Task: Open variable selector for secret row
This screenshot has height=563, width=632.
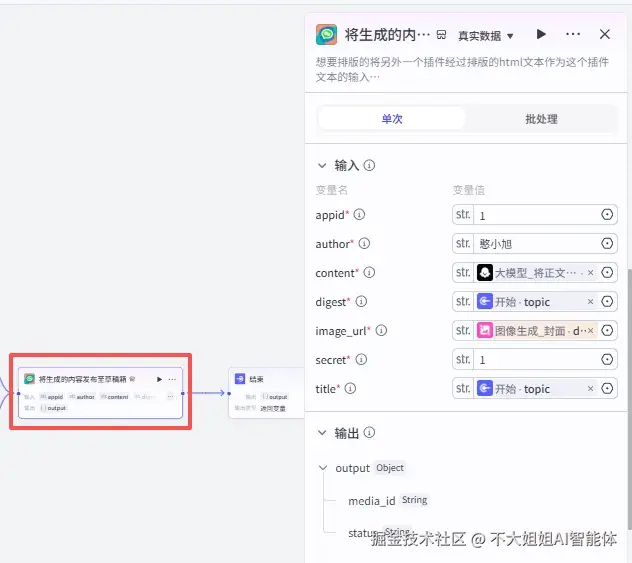Action: click(x=607, y=359)
